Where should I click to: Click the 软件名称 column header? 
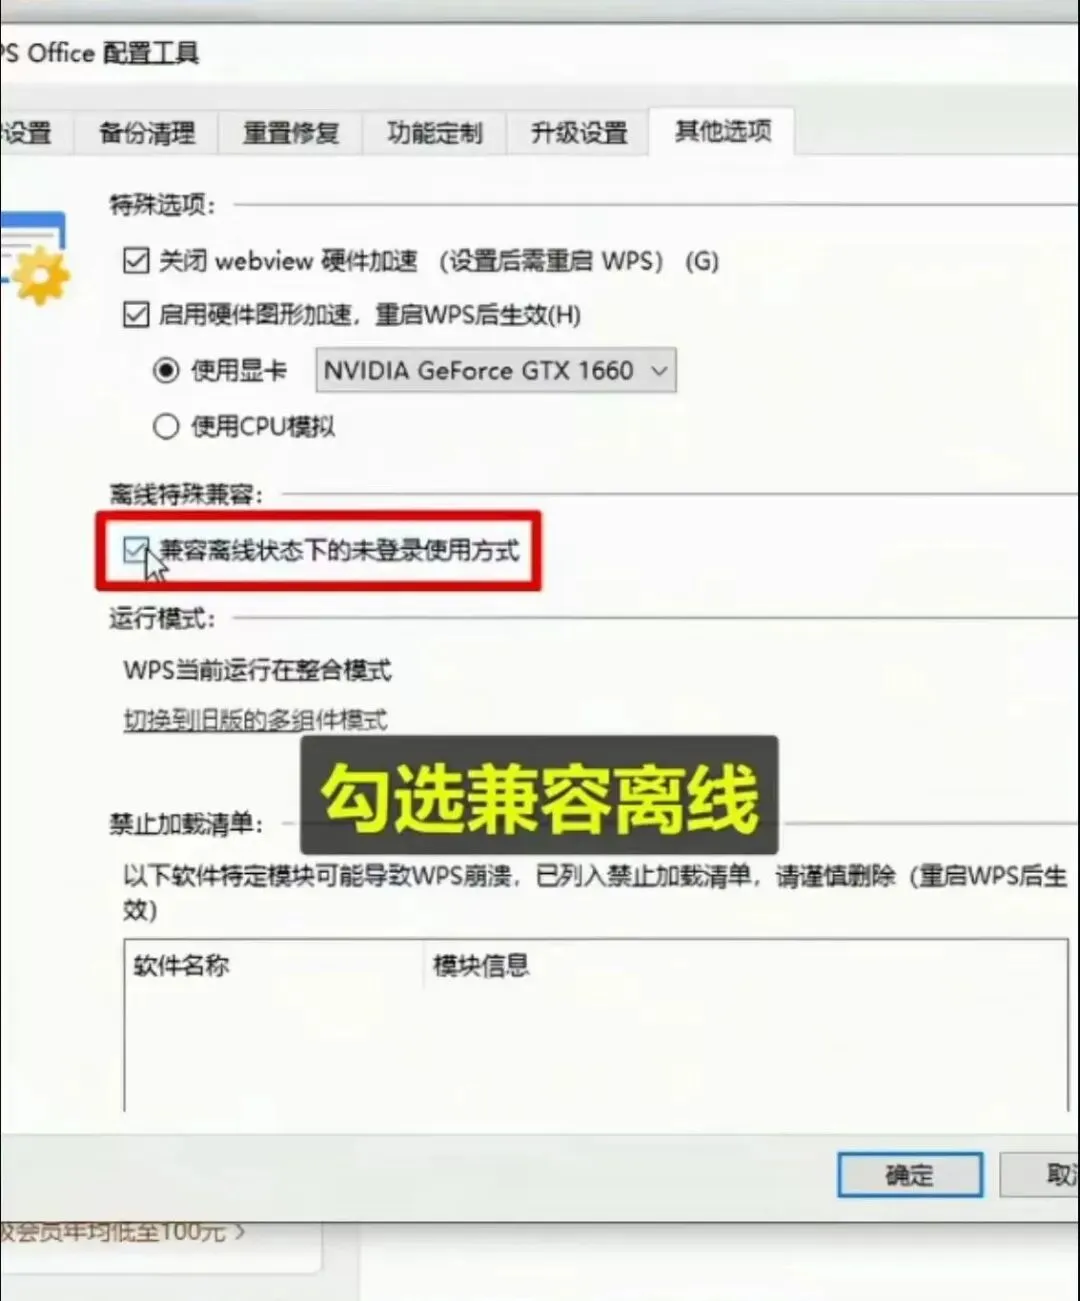(180, 965)
